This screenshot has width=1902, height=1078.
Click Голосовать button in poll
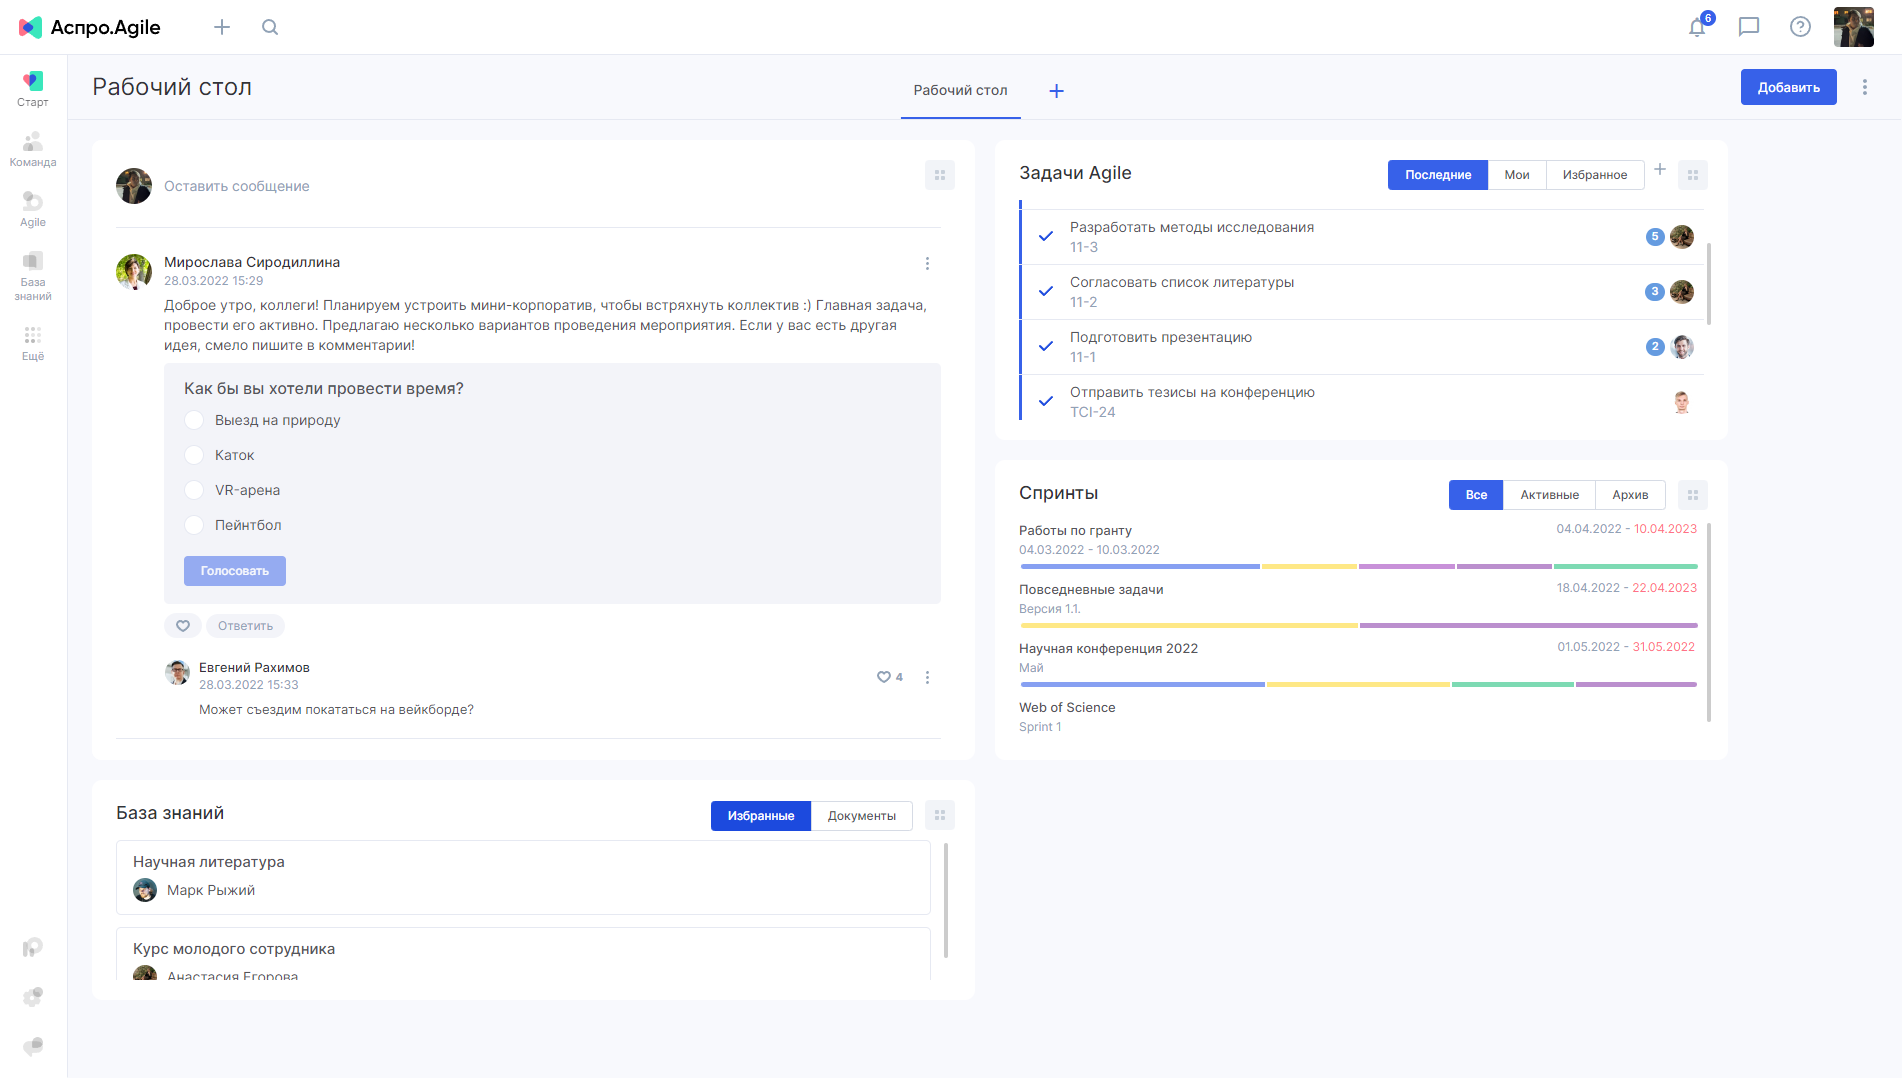coord(235,571)
